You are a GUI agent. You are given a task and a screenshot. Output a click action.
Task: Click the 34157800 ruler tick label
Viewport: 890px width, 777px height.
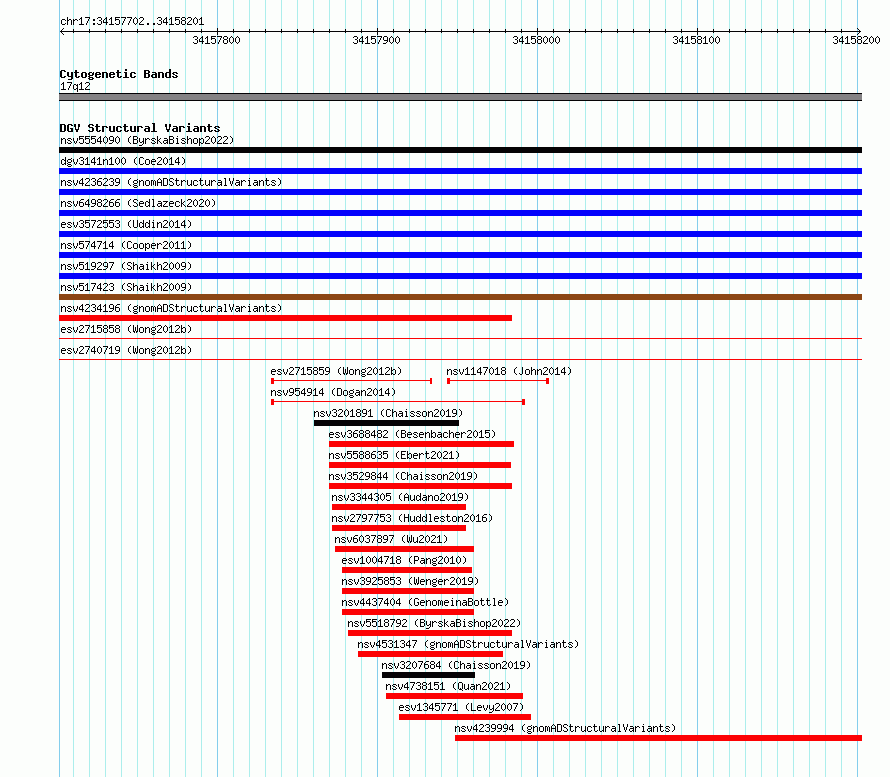tap(216, 40)
